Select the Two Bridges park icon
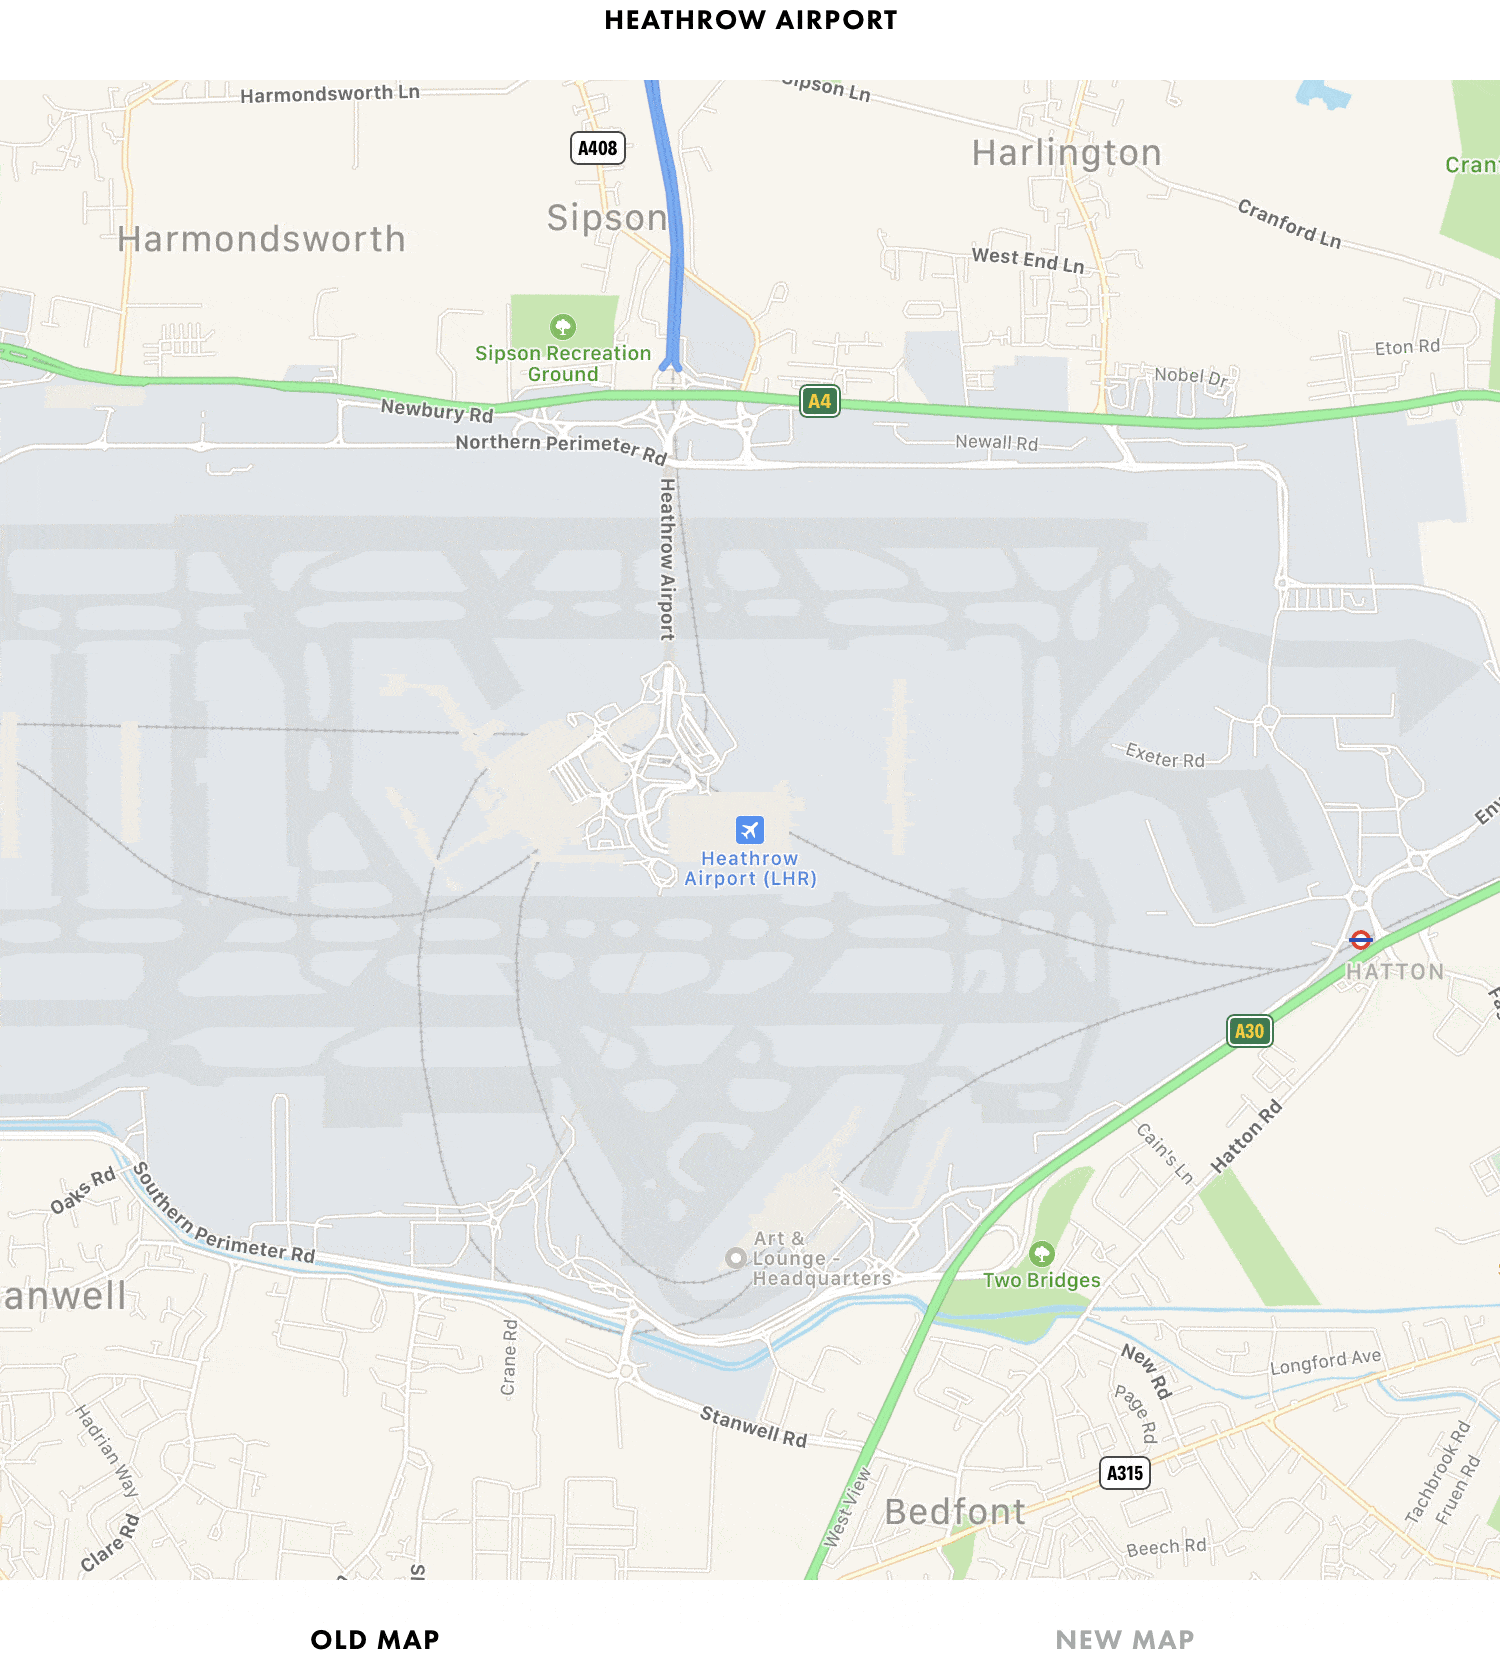 pyautogui.click(x=1042, y=1254)
